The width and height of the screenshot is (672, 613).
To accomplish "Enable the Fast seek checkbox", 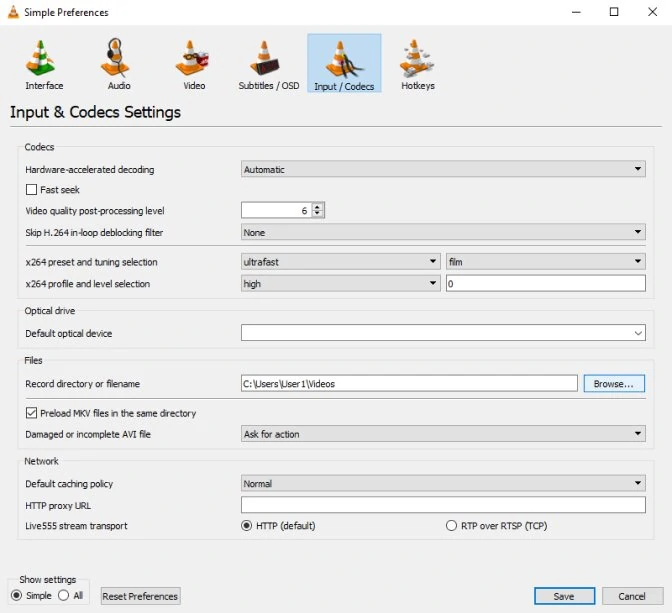I will (x=31, y=189).
